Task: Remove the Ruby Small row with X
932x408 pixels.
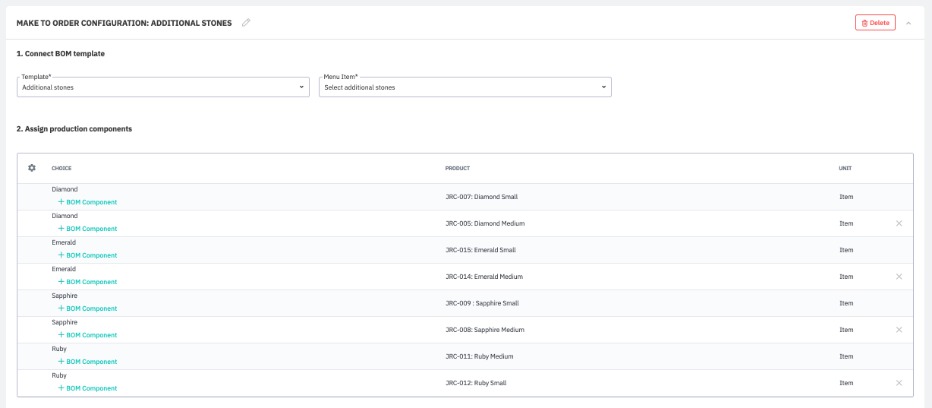Action: pyautogui.click(x=898, y=382)
